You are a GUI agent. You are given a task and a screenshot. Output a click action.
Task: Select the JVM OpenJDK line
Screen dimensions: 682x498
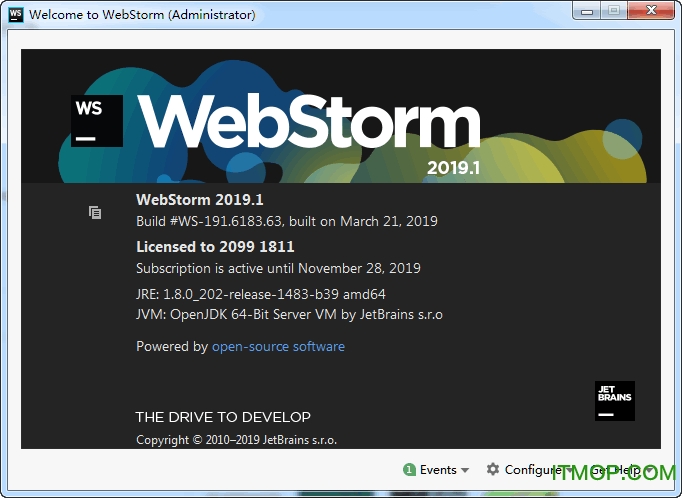[289, 314]
